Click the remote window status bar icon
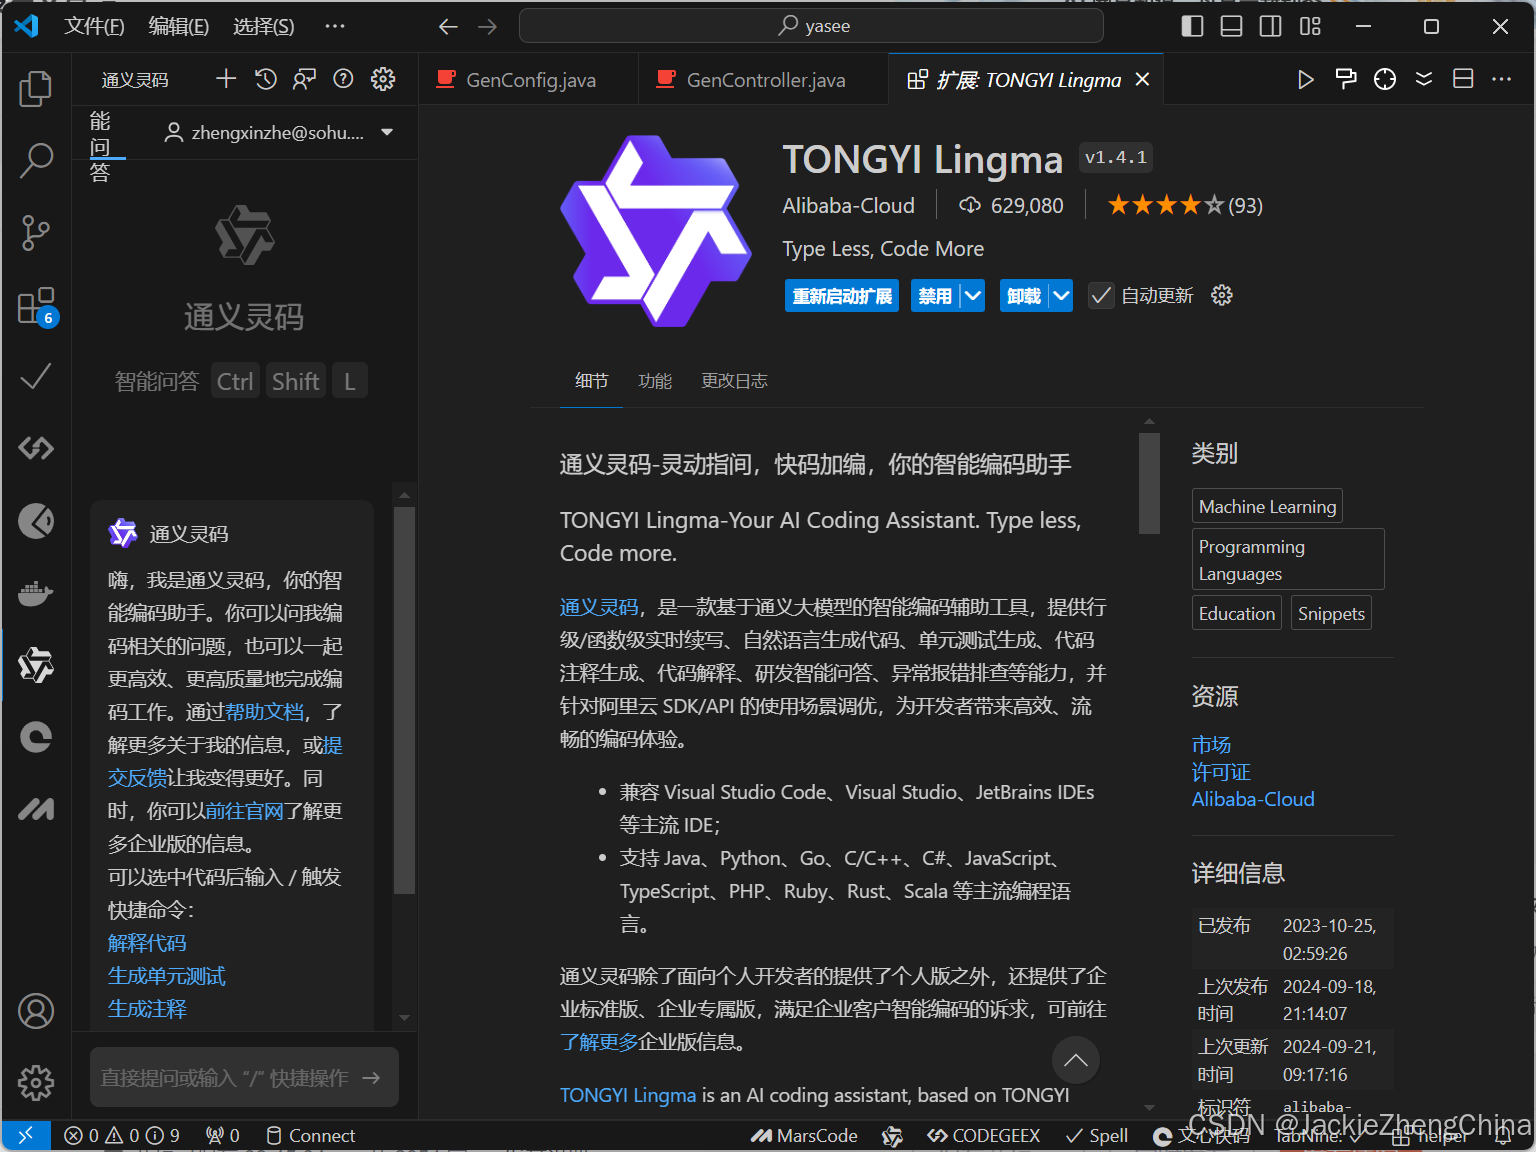Screen dimensions: 1536x1152 [26, 1135]
